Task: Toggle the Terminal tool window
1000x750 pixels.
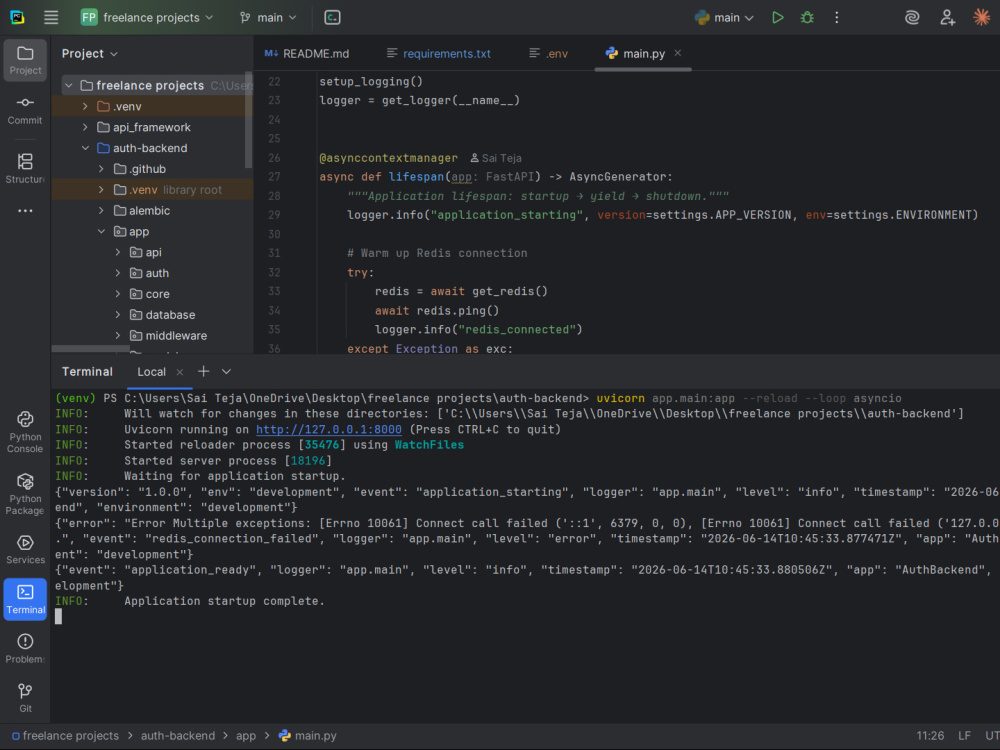Action: pos(25,599)
